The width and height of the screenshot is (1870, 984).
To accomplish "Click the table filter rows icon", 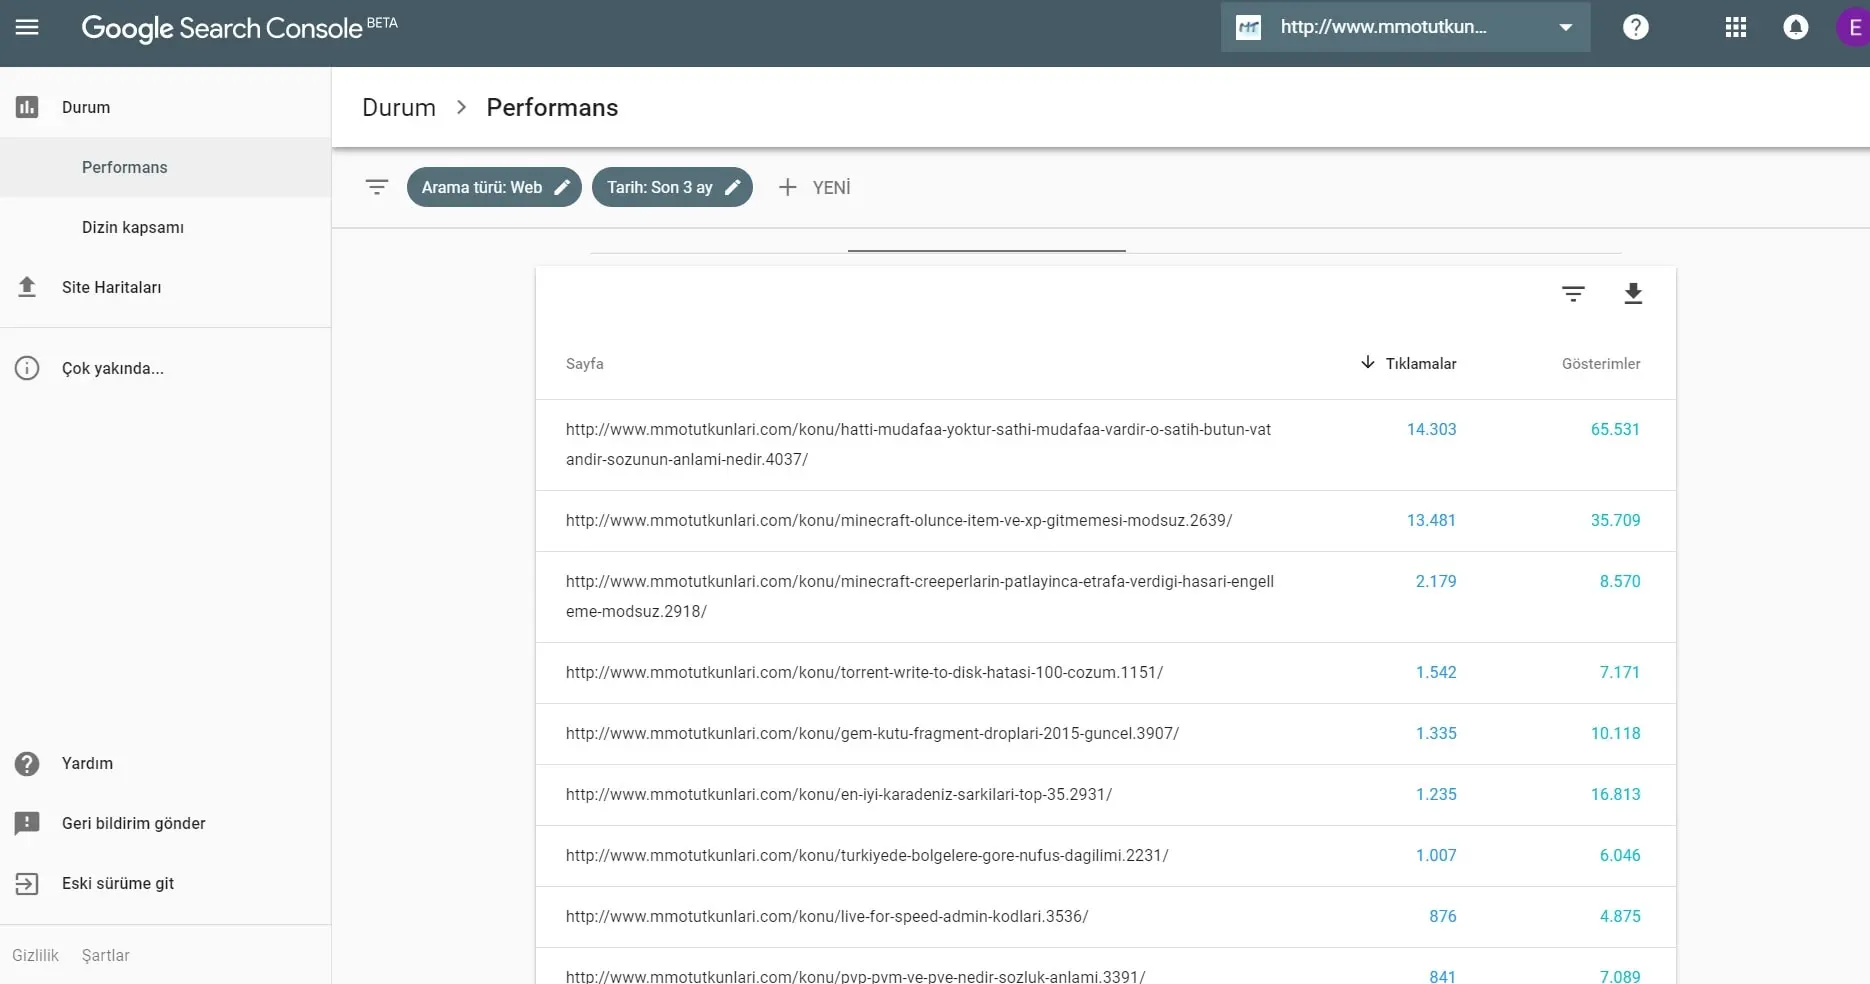I will [1573, 293].
